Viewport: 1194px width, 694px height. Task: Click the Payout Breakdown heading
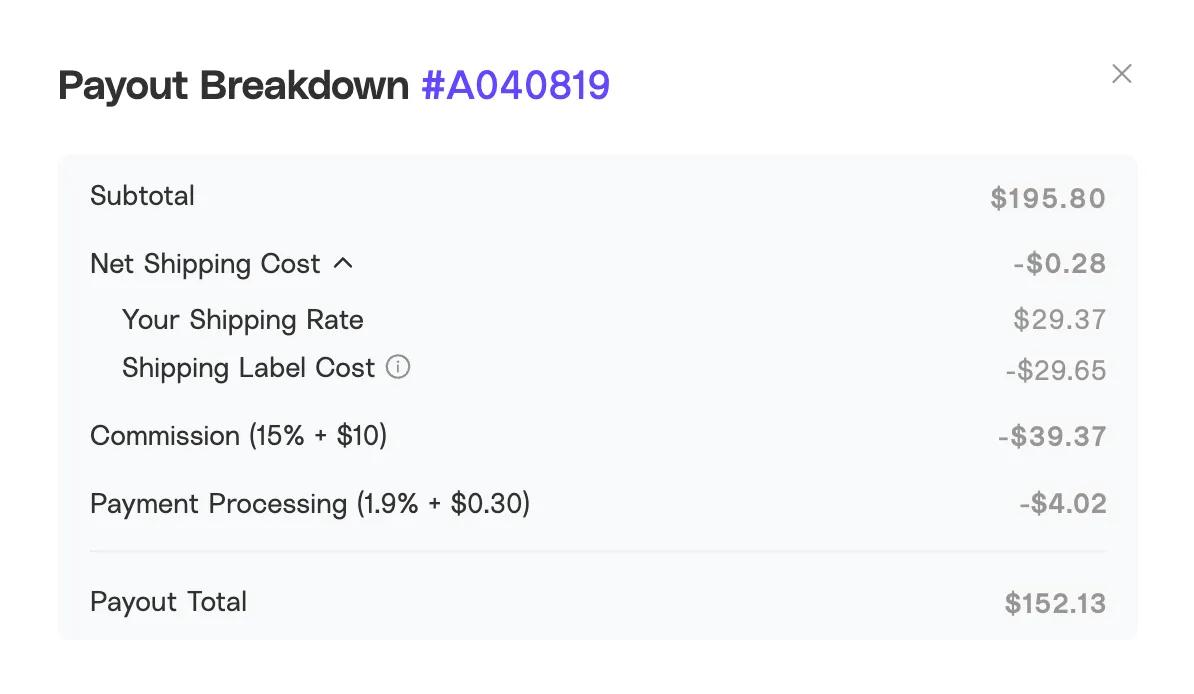click(232, 85)
